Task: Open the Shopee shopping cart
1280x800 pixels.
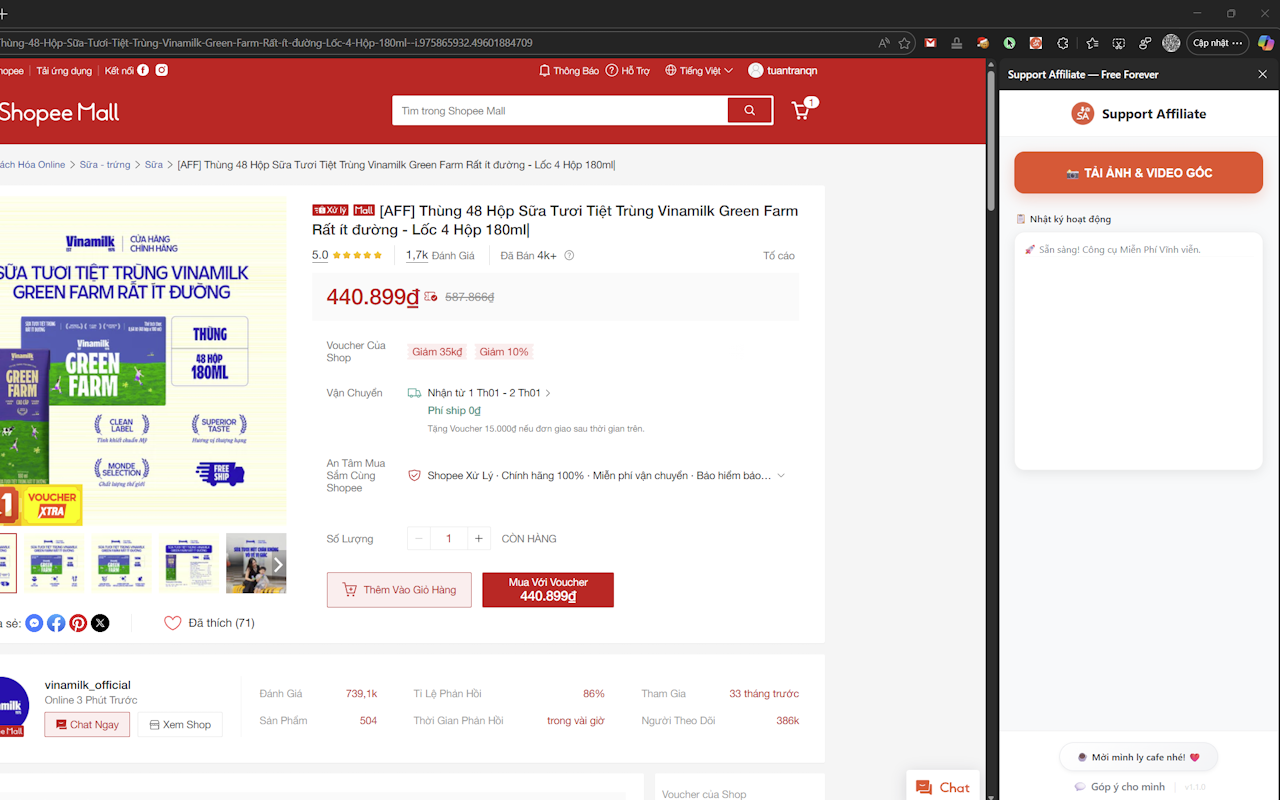Action: point(801,111)
